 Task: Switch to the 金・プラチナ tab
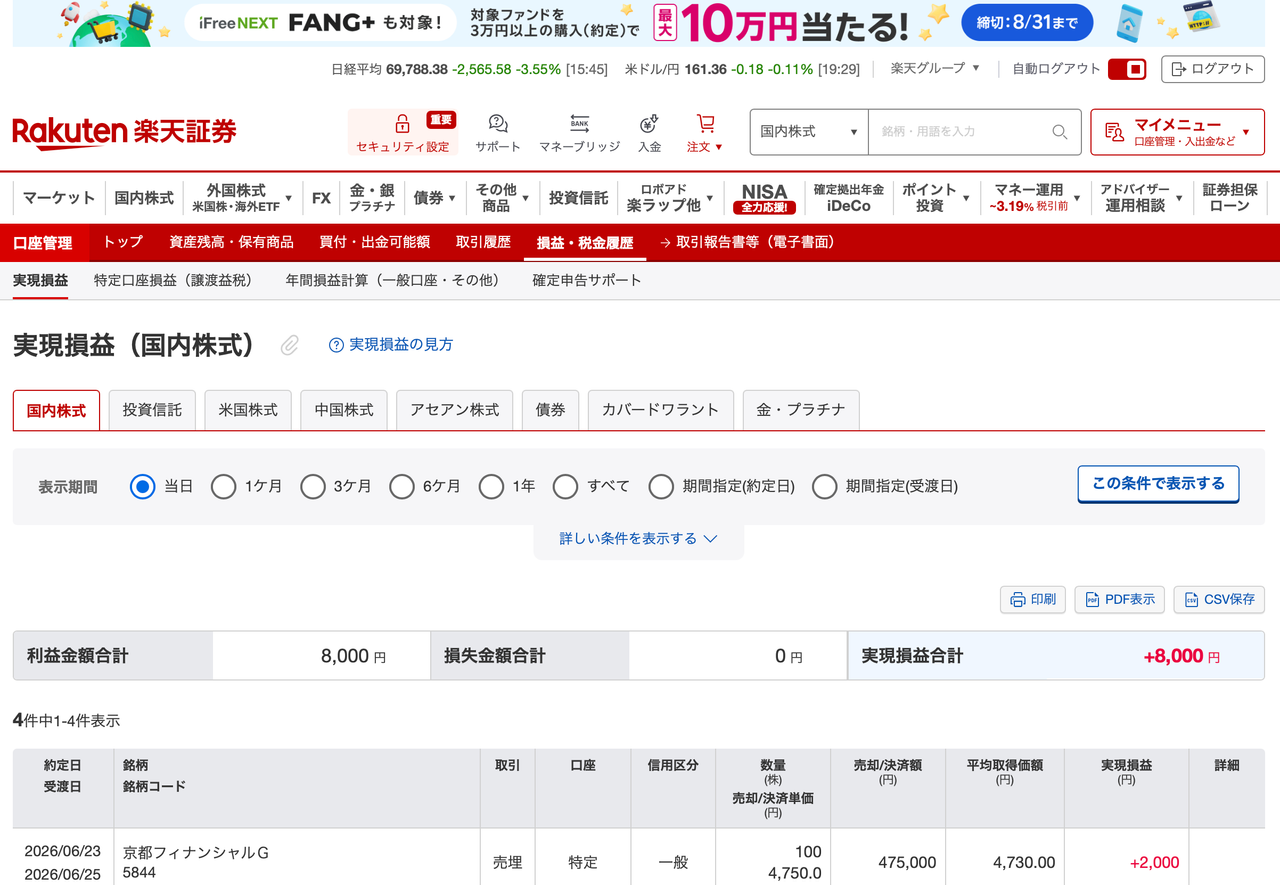(x=801, y=410)
